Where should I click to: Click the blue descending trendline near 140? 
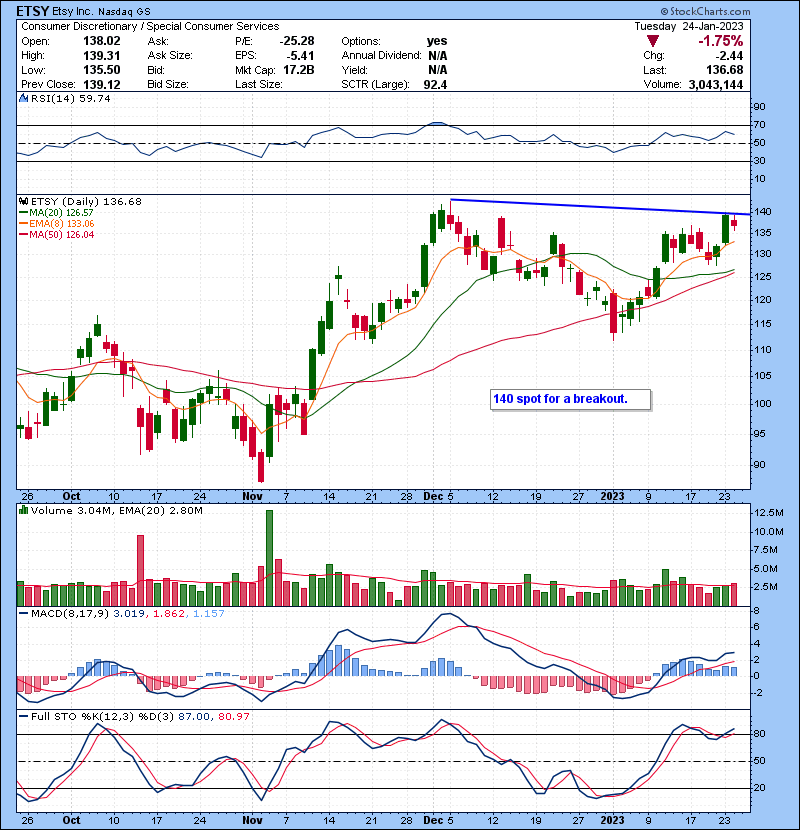point(600,207)
